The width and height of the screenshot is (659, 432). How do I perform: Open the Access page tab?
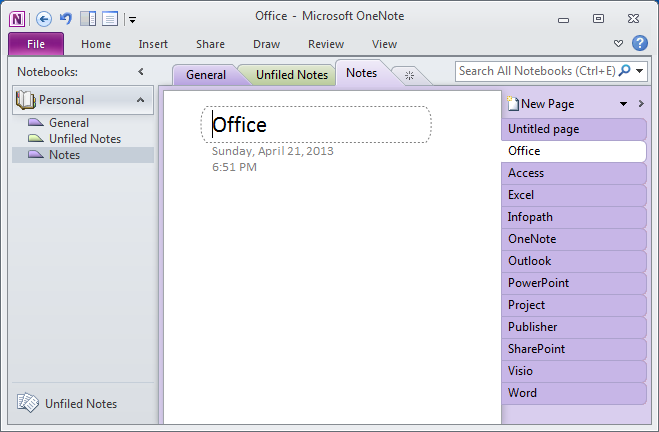pos(574,173)
